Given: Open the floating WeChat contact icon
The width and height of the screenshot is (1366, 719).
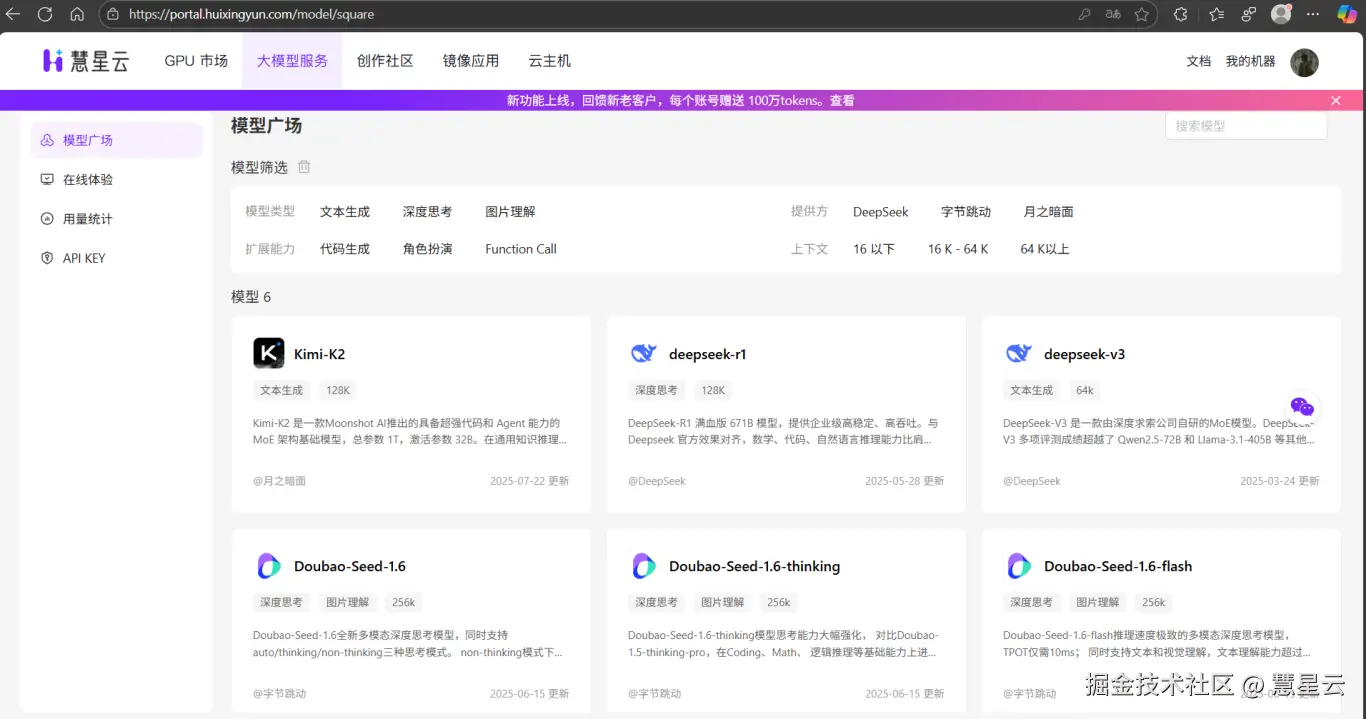Looking at the screenshot, I should [1302, 406].
